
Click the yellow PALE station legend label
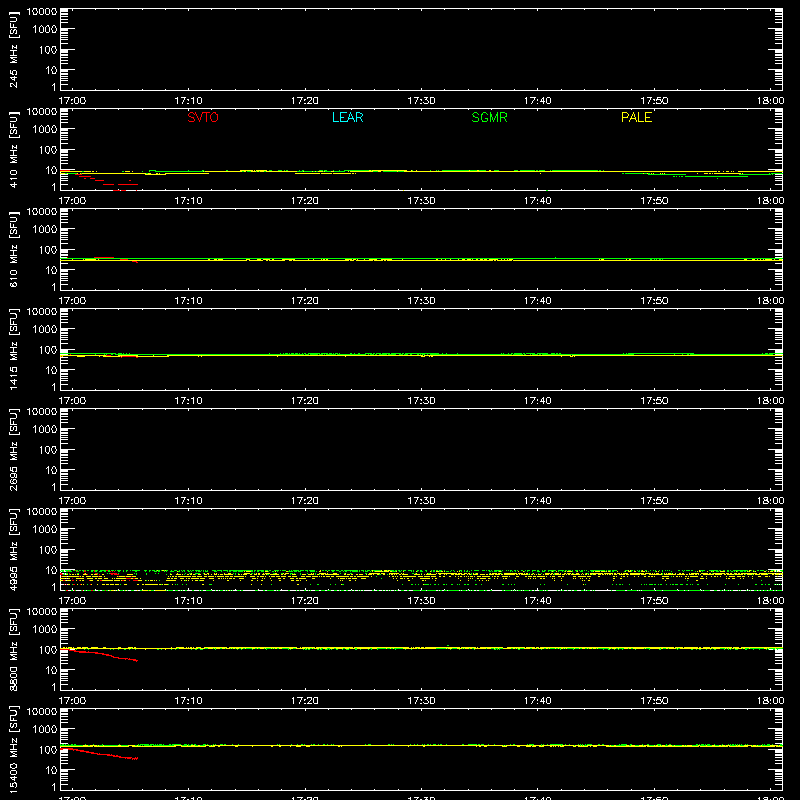click(x=636, y=117)
